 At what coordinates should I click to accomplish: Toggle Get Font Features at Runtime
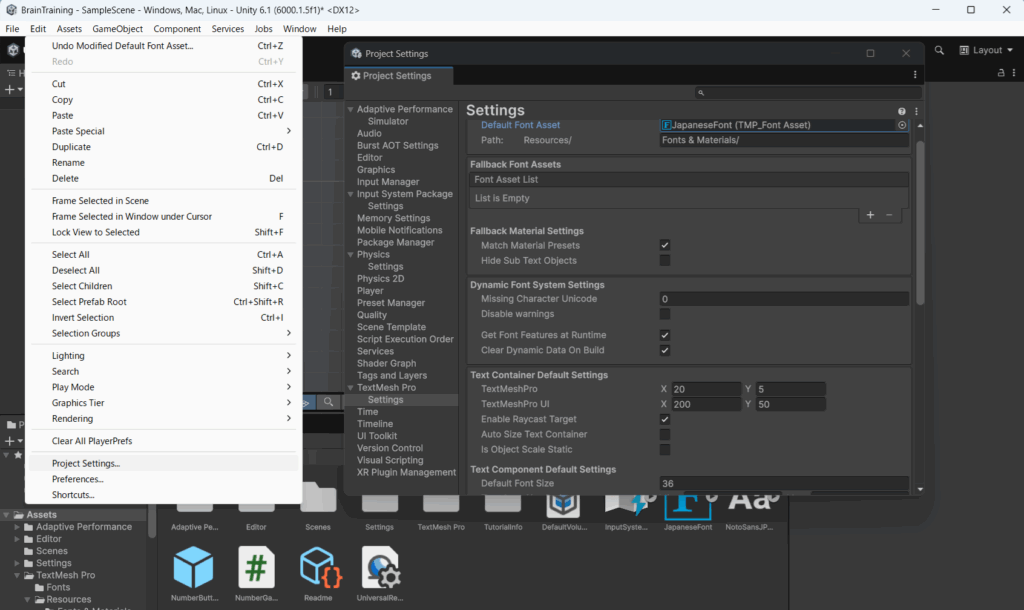[x=665, y=335]
